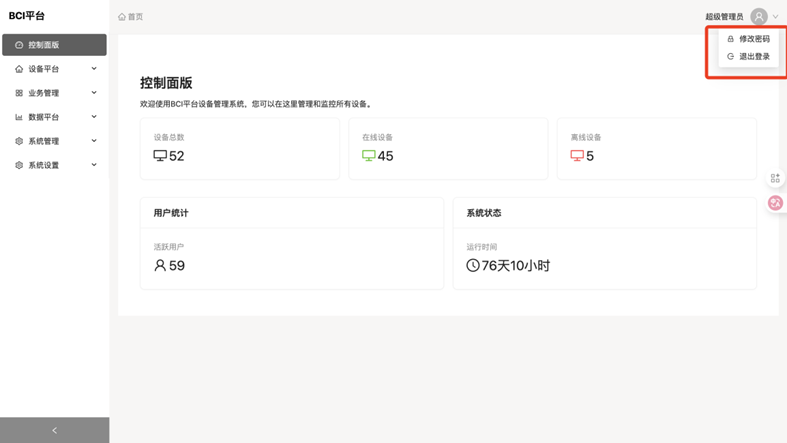Expand the 业务管理 submenu chevron

[94, 93]
